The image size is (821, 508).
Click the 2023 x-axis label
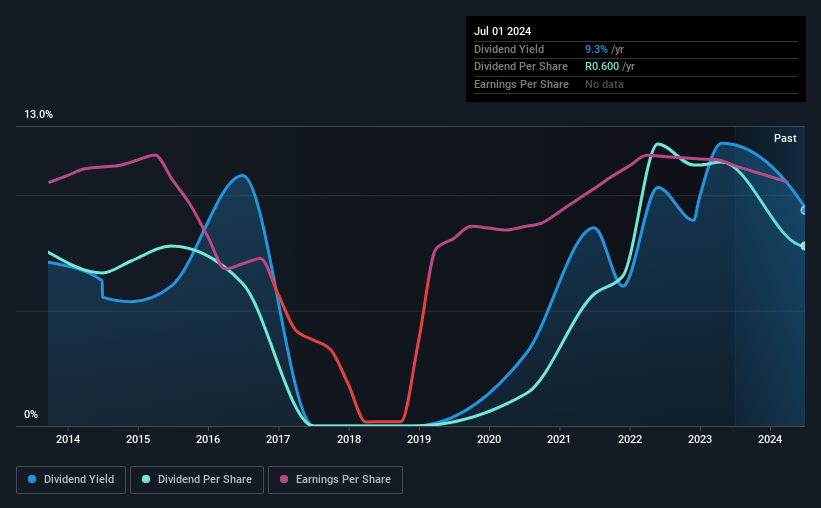[700, 439]
